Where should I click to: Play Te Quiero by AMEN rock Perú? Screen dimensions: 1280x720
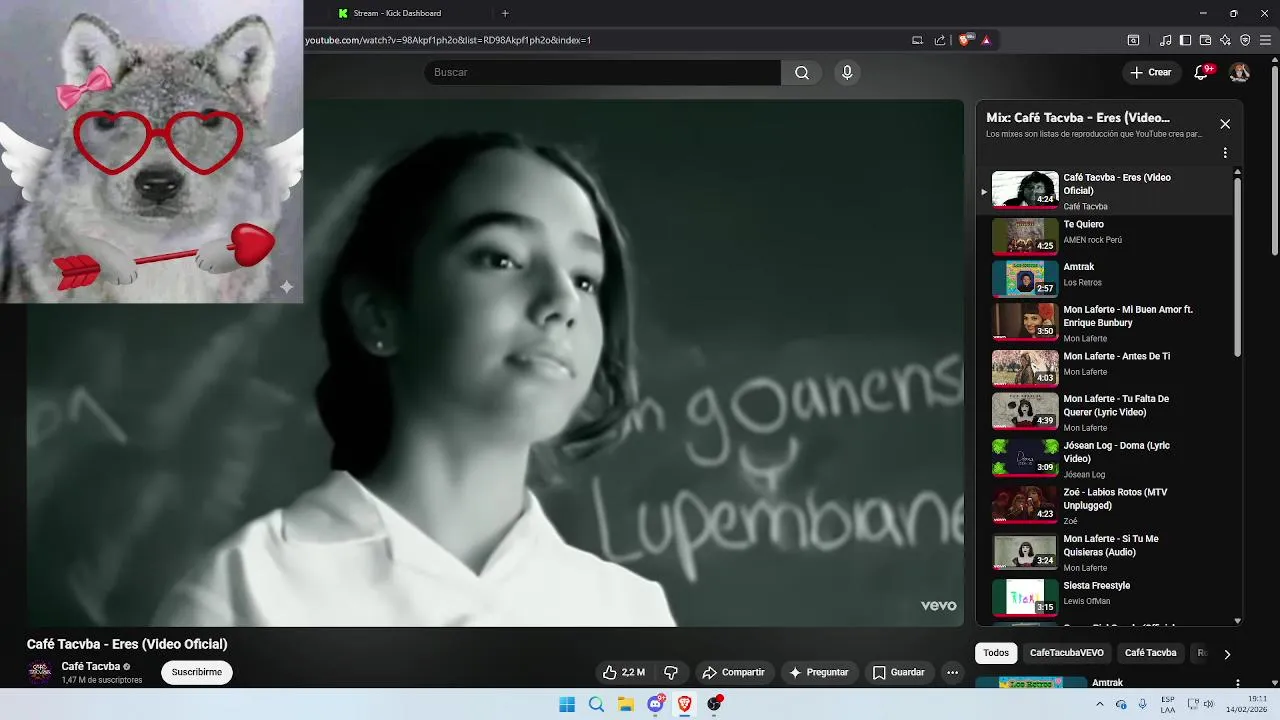pos(1105,236)
